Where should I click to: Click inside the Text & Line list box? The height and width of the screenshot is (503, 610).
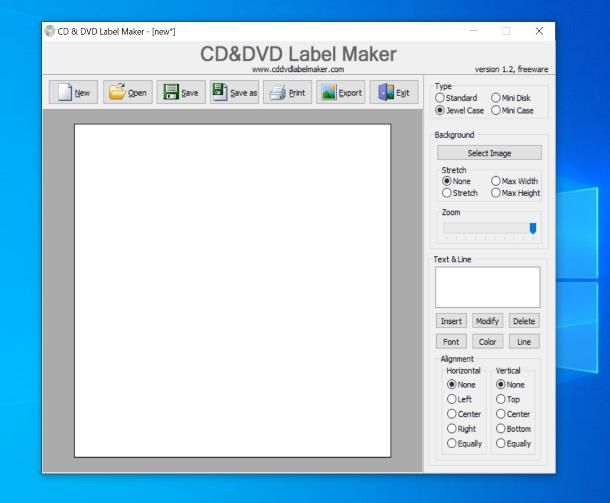coord(488,287)
